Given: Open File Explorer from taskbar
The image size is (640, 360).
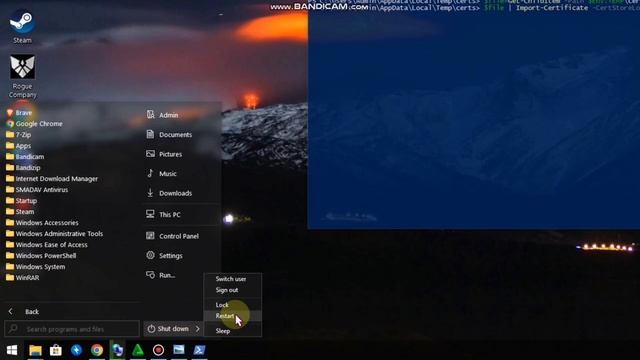Looking at the screenshot, I should pyautogui.click(x=36, y=350).
